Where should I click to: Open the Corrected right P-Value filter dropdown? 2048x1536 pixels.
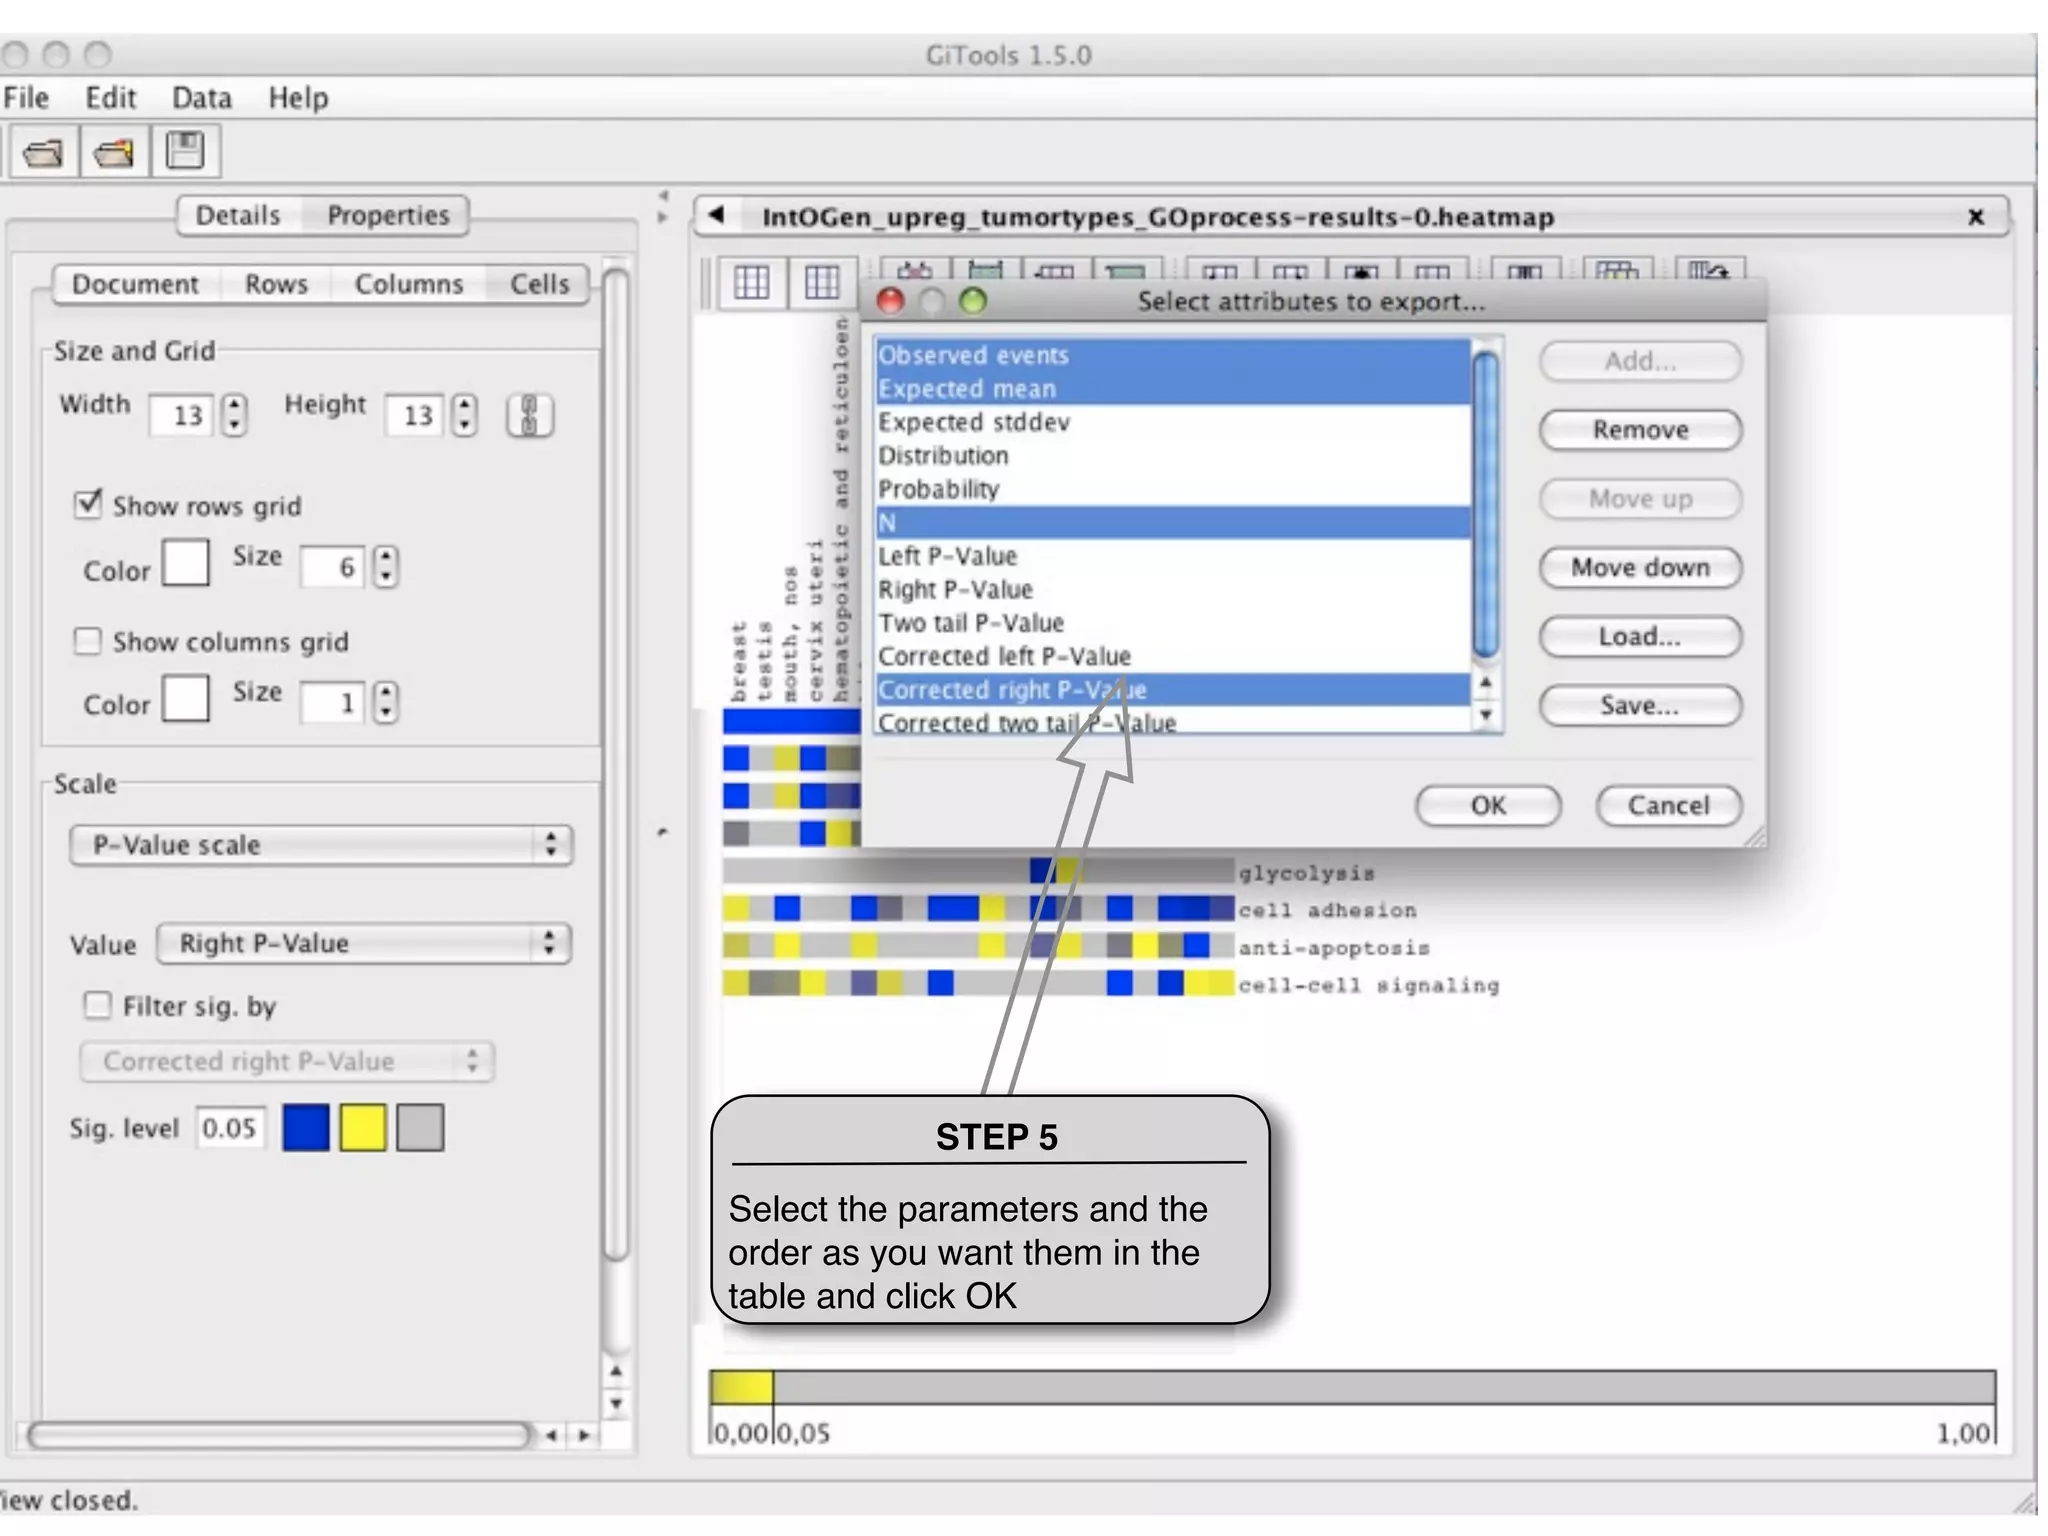pyautogui.click(x=287, y=1061)
